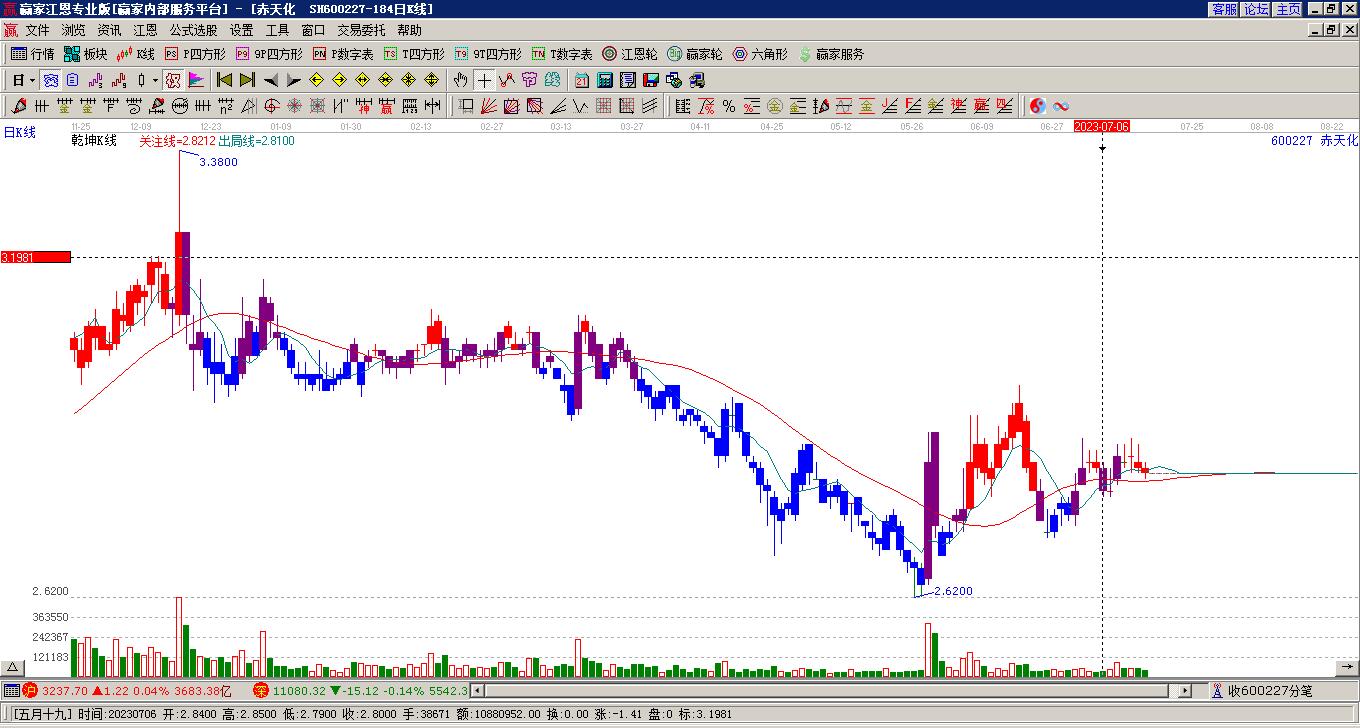Click the yellow diamond left-arrow icon
The image size is (1360, 728).
click(316, 80)
